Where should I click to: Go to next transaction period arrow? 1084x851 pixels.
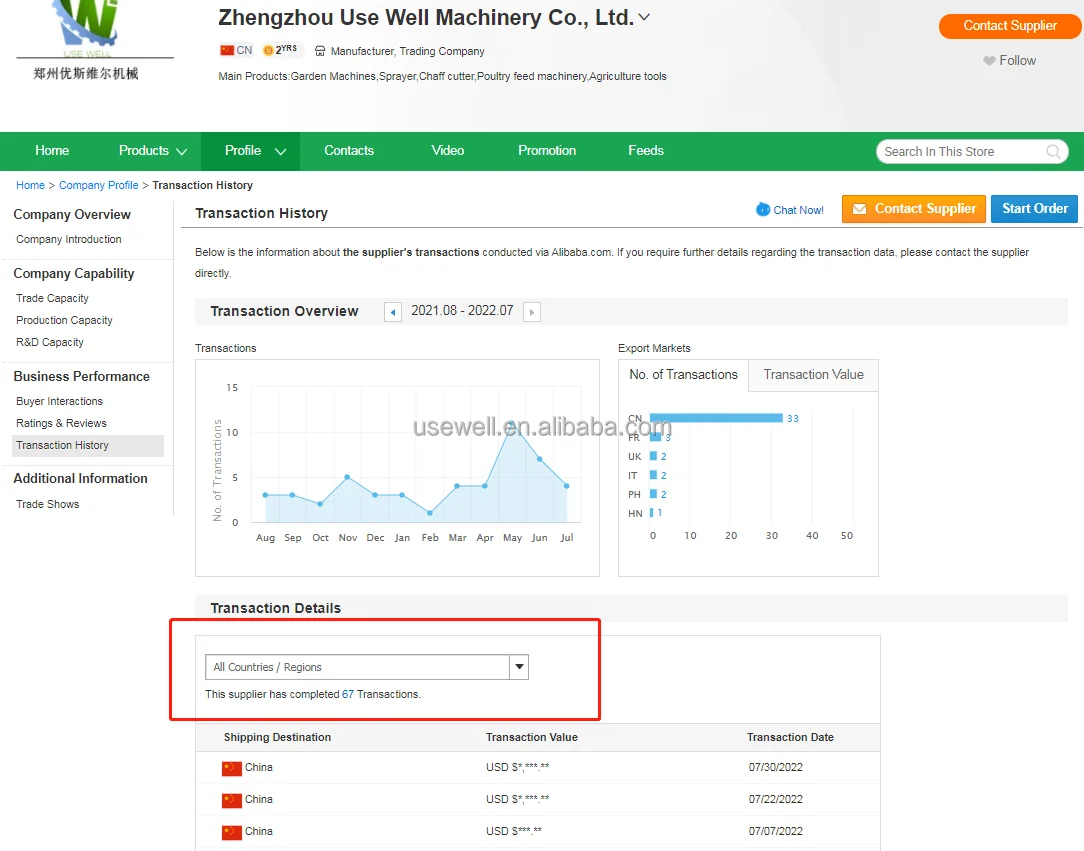tap(532, 312)
